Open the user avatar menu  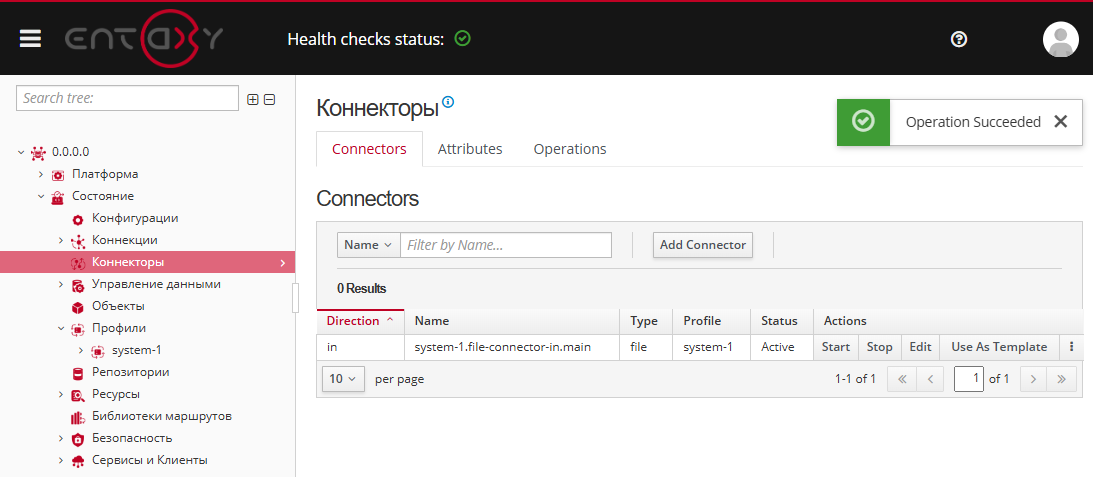click(x=1060, y=39)
